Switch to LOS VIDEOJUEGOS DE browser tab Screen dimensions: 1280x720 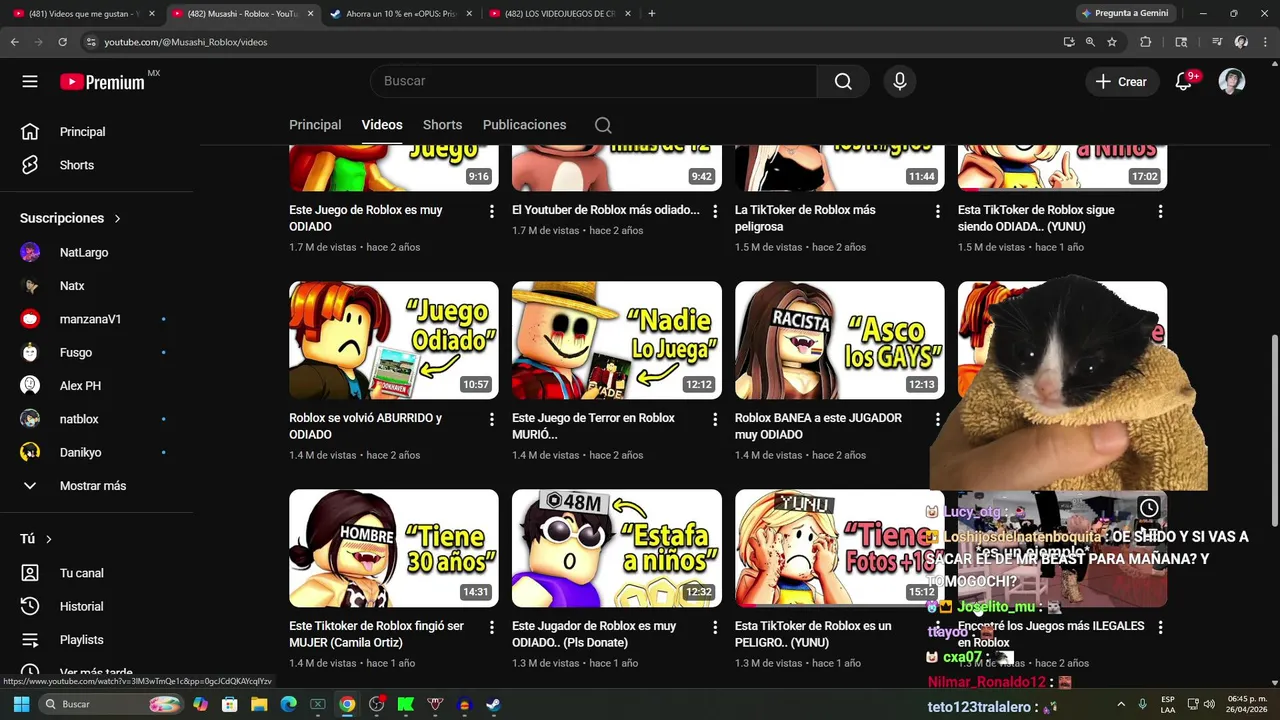(x=558, y=13)
